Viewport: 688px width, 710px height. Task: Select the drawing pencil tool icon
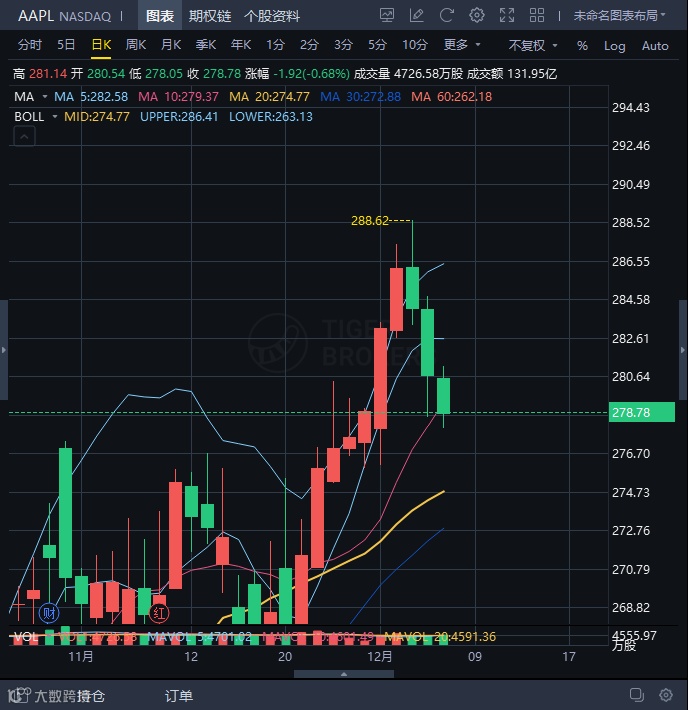[417, 15]
